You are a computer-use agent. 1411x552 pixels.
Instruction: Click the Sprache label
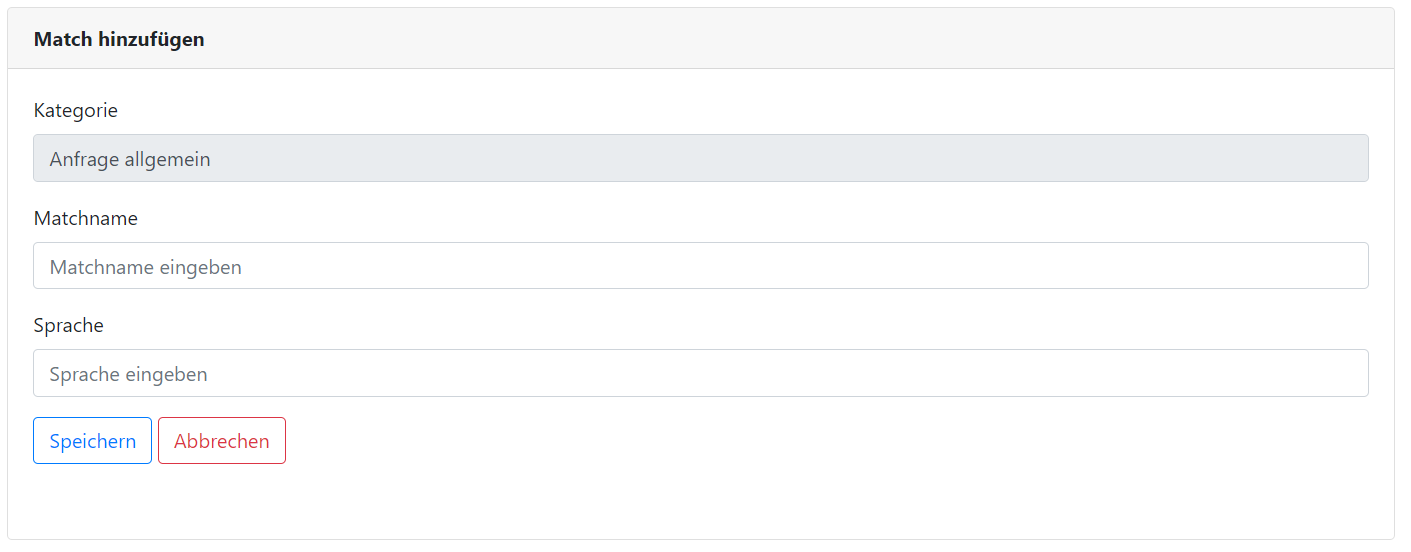[69, 325]
